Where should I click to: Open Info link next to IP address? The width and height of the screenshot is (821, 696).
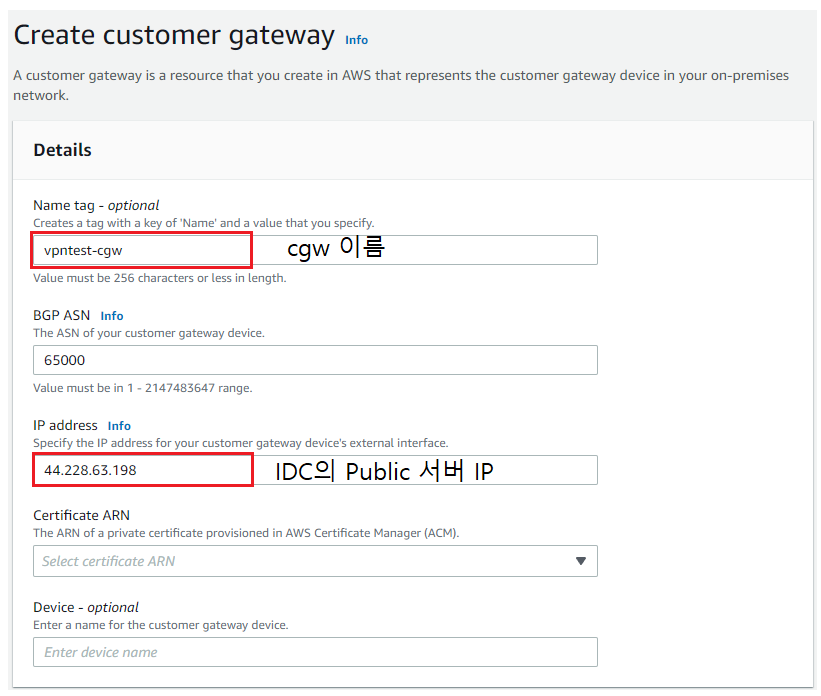(119, 426)
